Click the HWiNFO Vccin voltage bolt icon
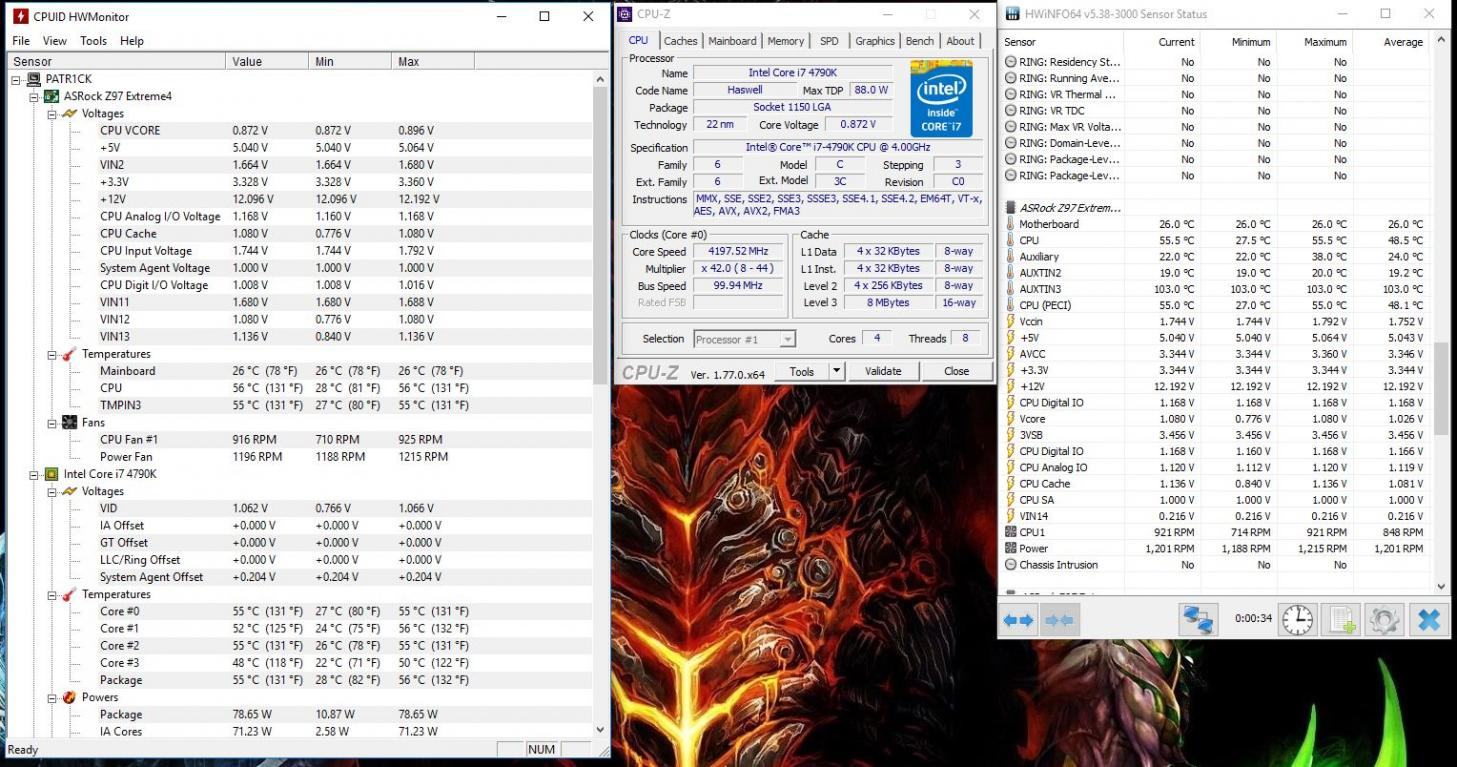Screen dimensions: 1457x767 1010,321
